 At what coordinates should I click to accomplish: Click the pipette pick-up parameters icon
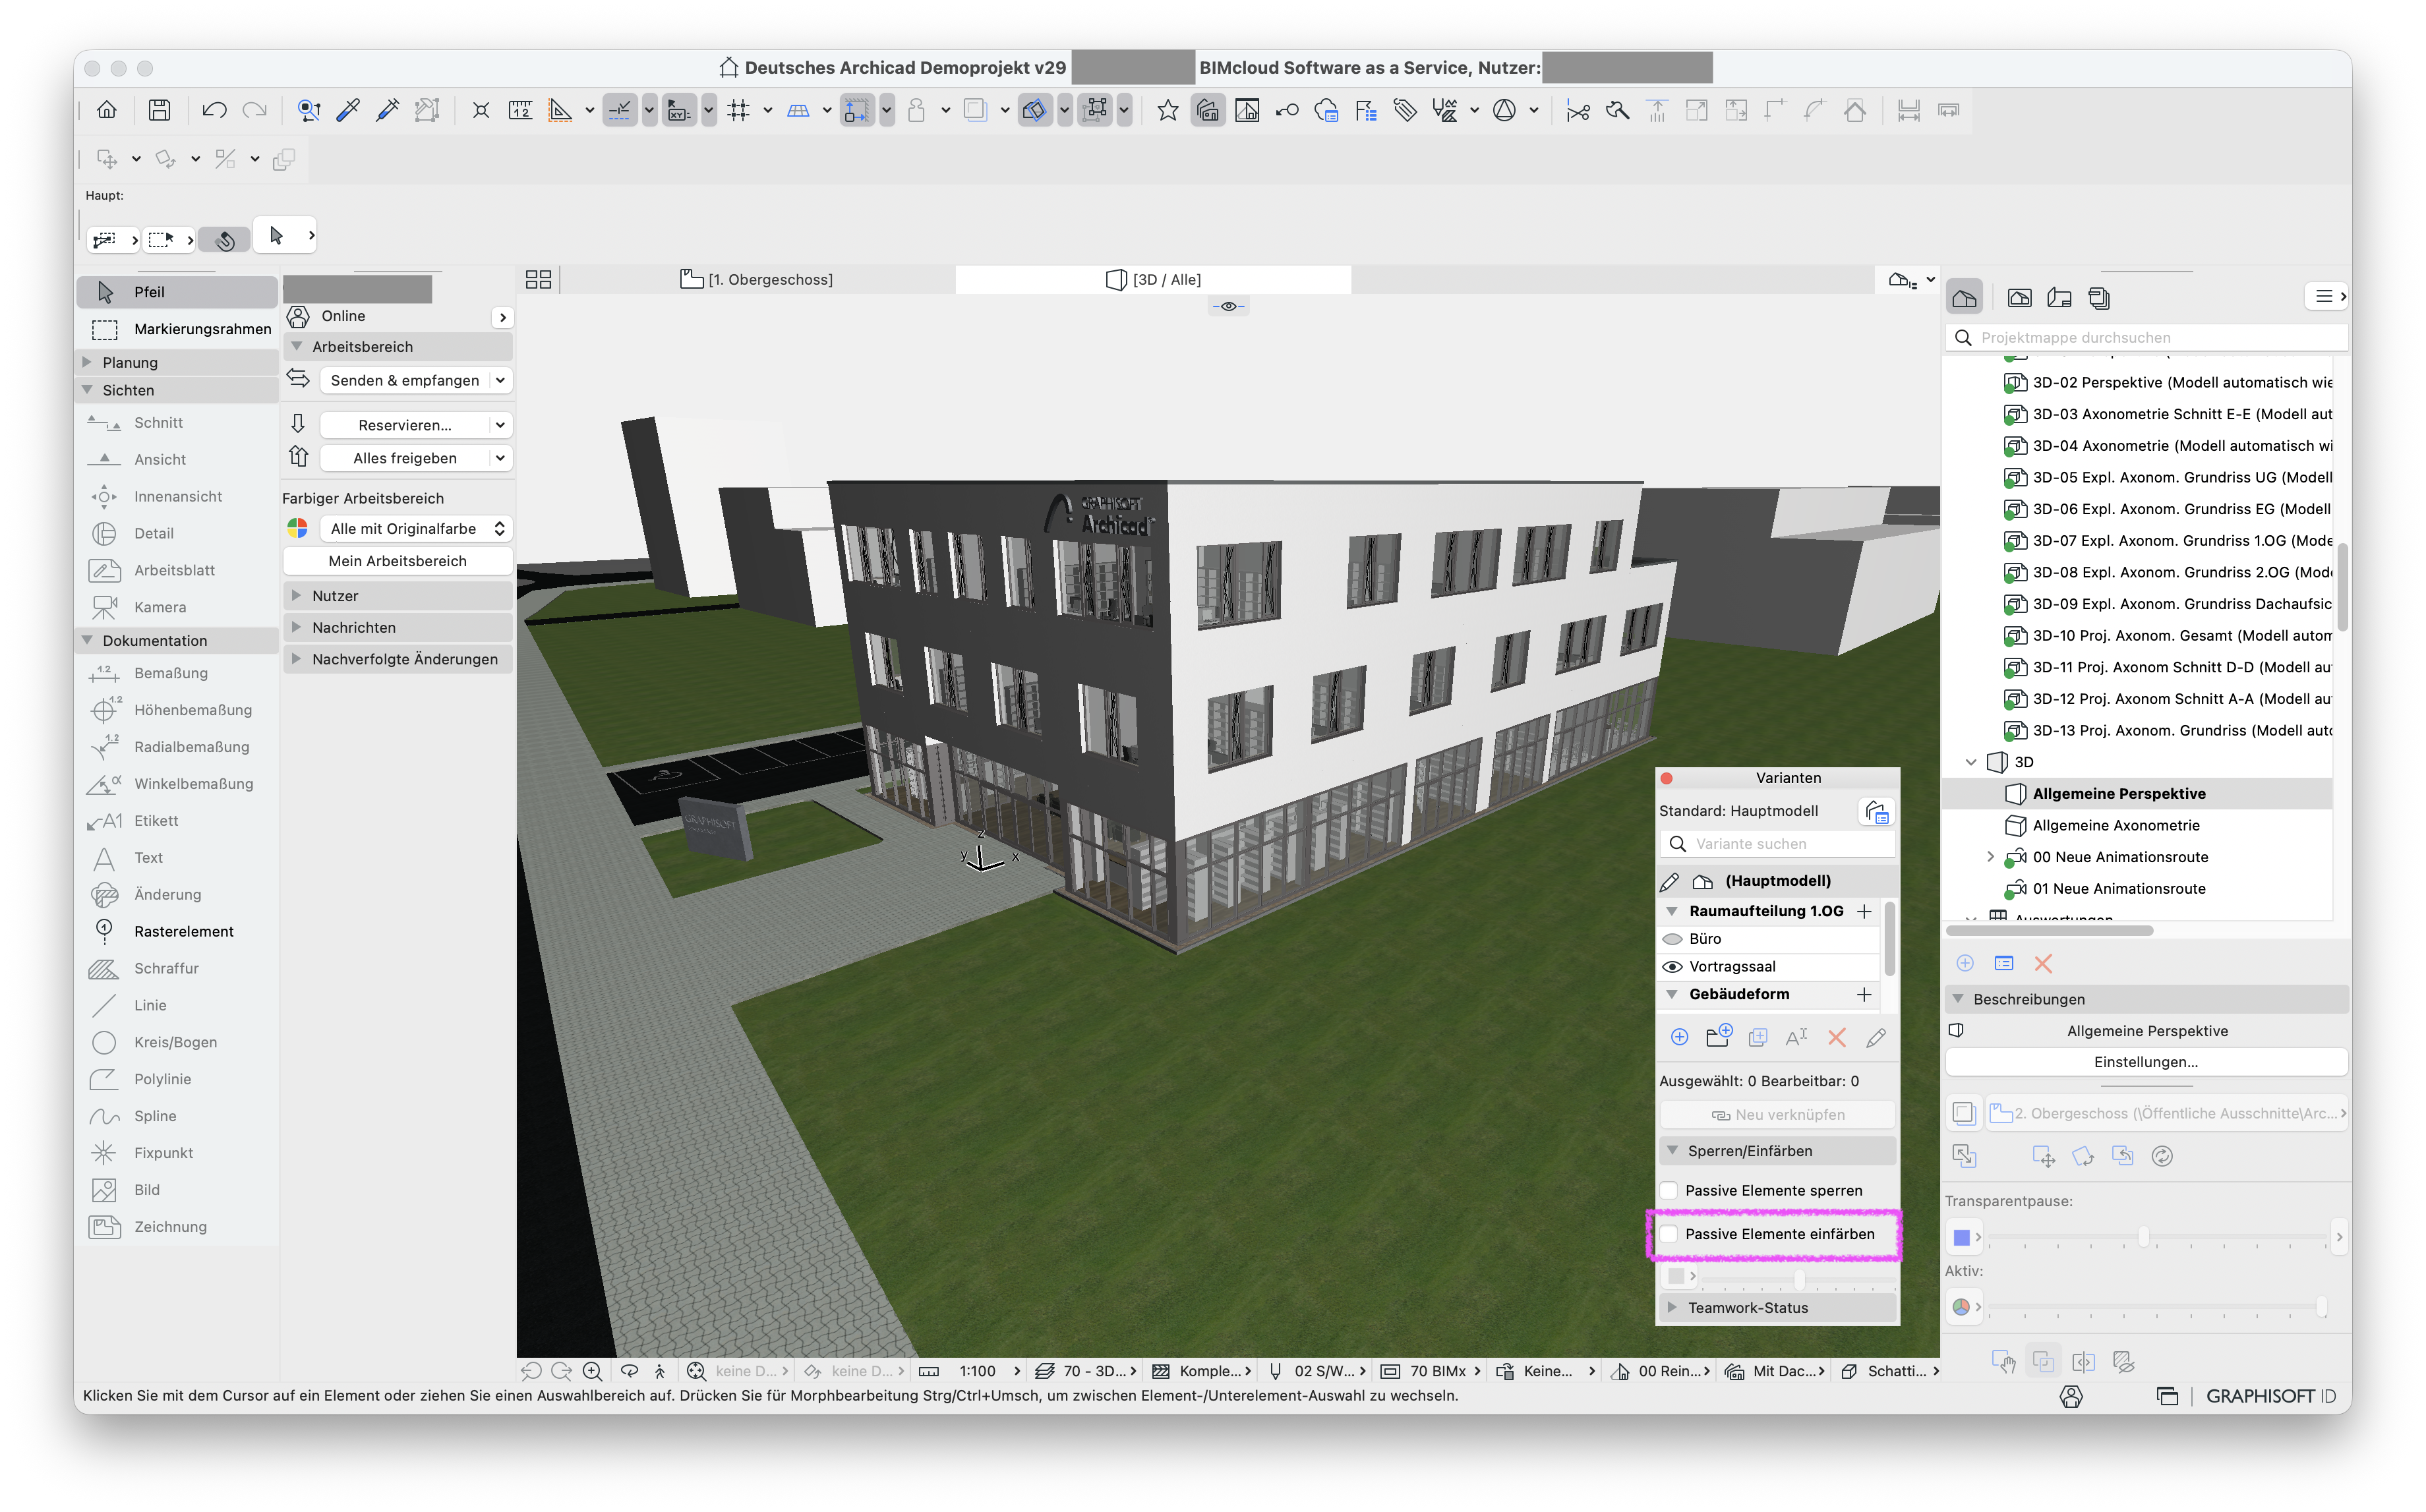click(x=348, y=110)
